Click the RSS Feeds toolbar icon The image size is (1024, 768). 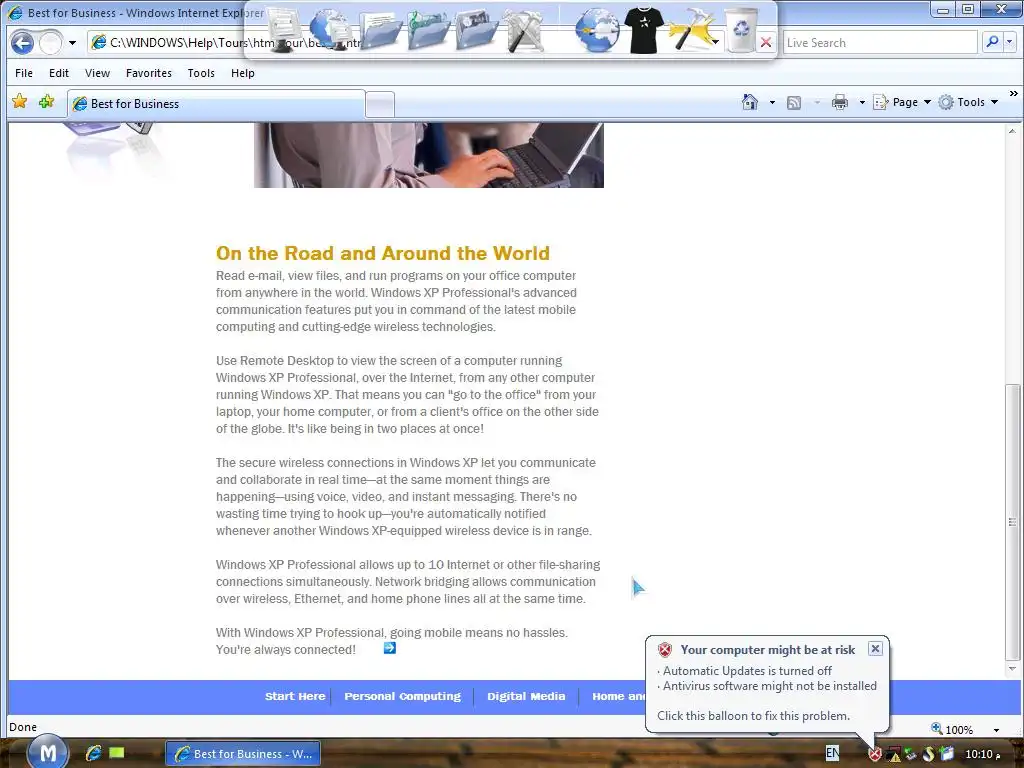coord(793,103)
